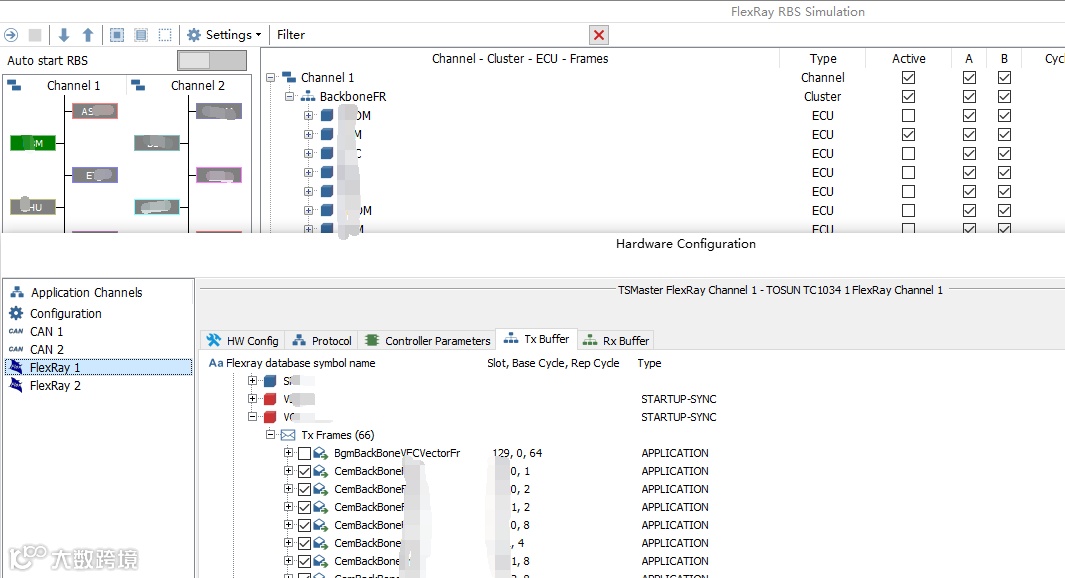Screen dimensions: 1065x578
Task: Toggle the A checkbox in the Channel row
Action: 969,77
